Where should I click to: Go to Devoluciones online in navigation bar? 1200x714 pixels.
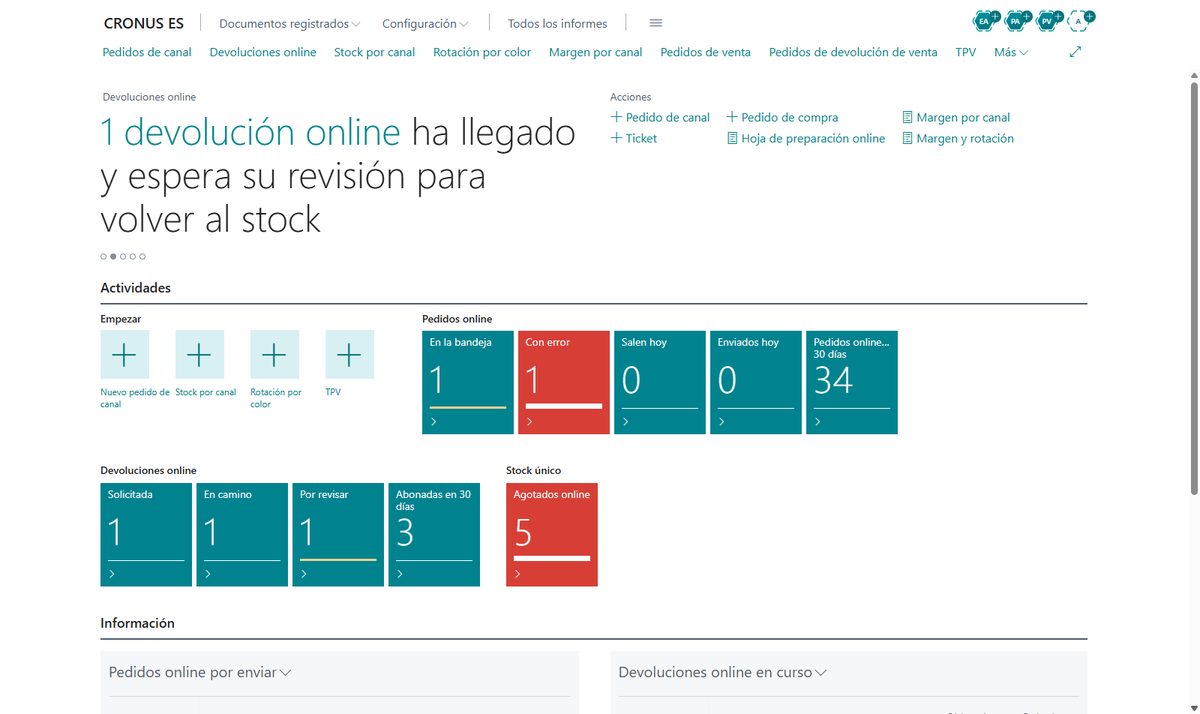(263, 52)
